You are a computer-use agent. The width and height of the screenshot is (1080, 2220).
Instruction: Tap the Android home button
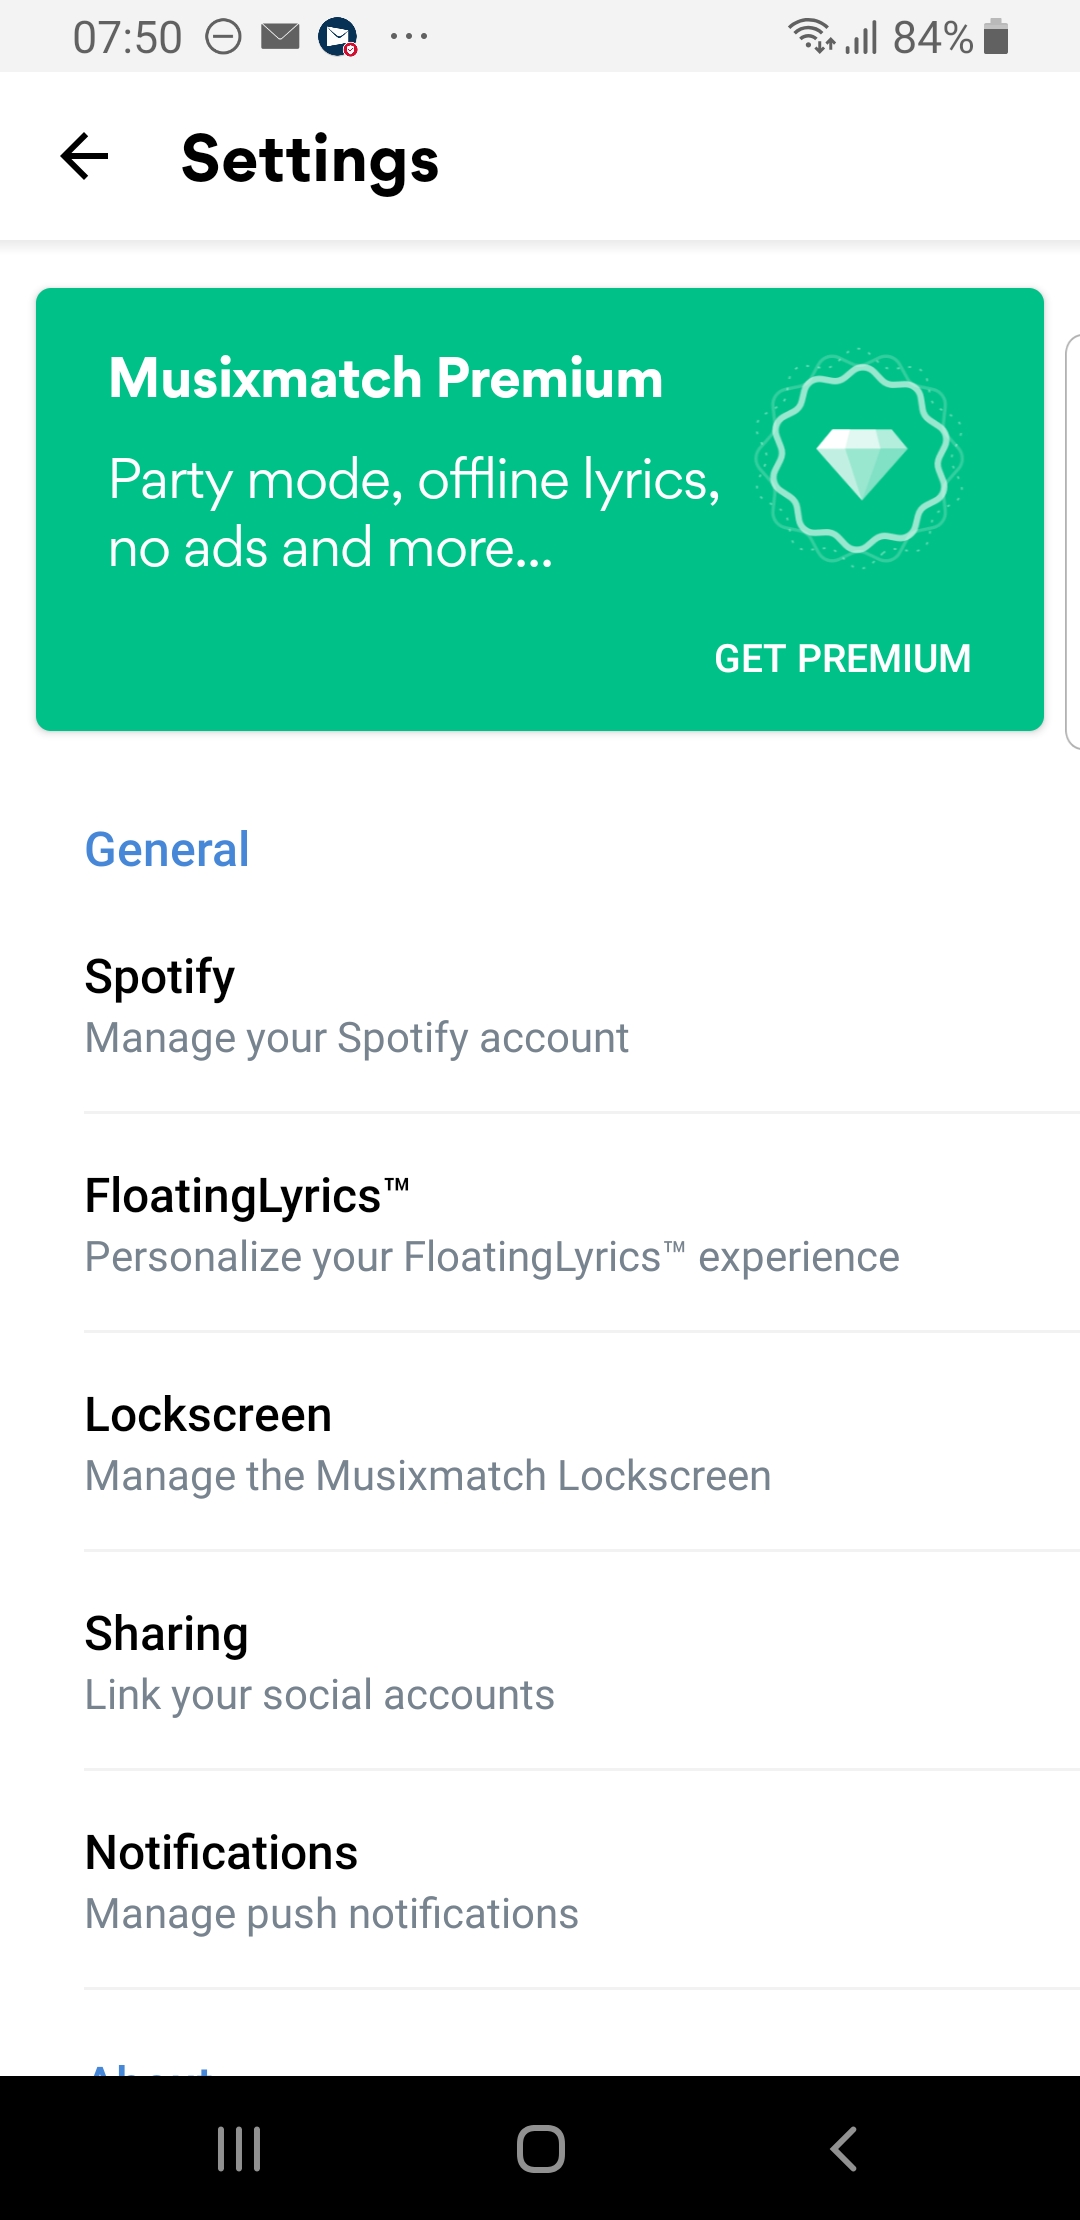[541, 2148]
